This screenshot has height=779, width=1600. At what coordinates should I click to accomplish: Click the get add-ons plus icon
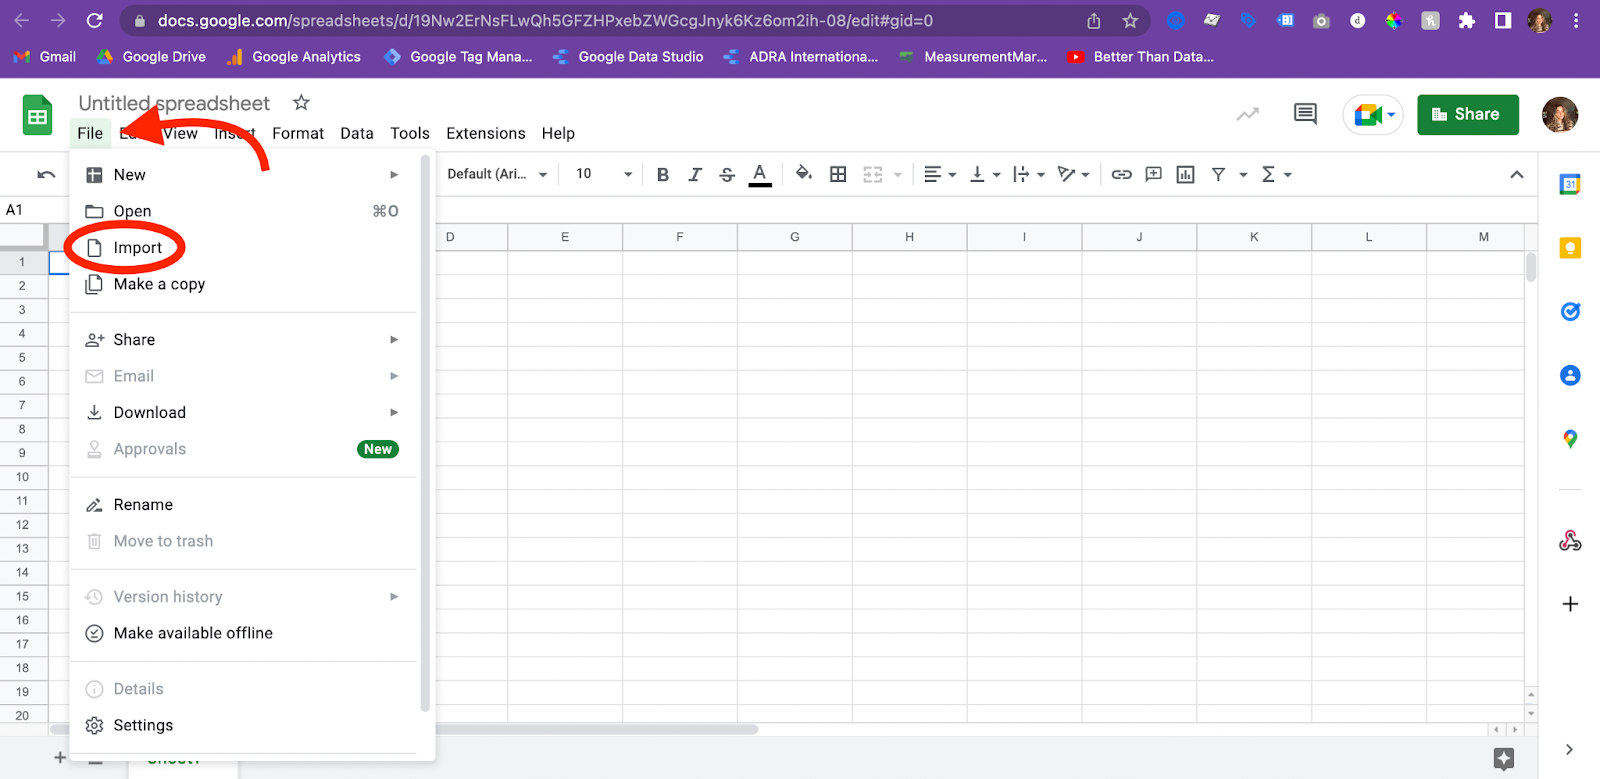click(1570, 604)
